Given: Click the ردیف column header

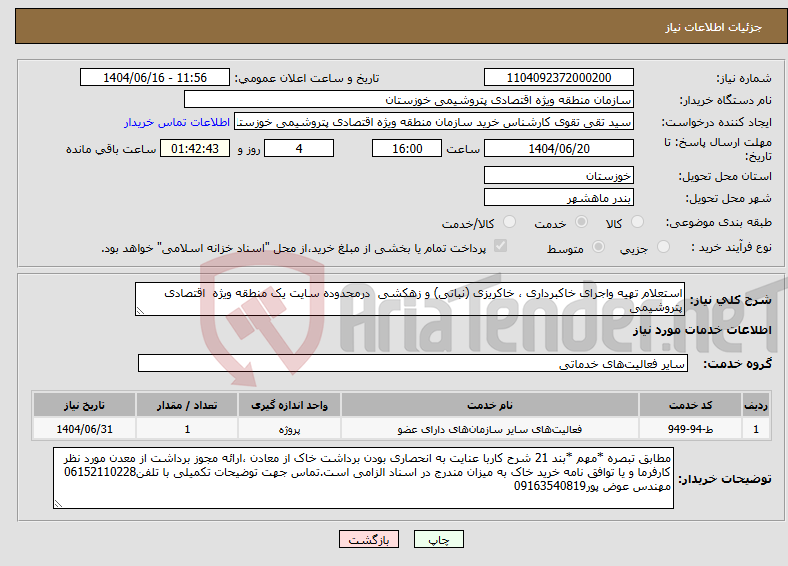Looking at the screenshot, I should pyautogui.click(x=756, y=405).
